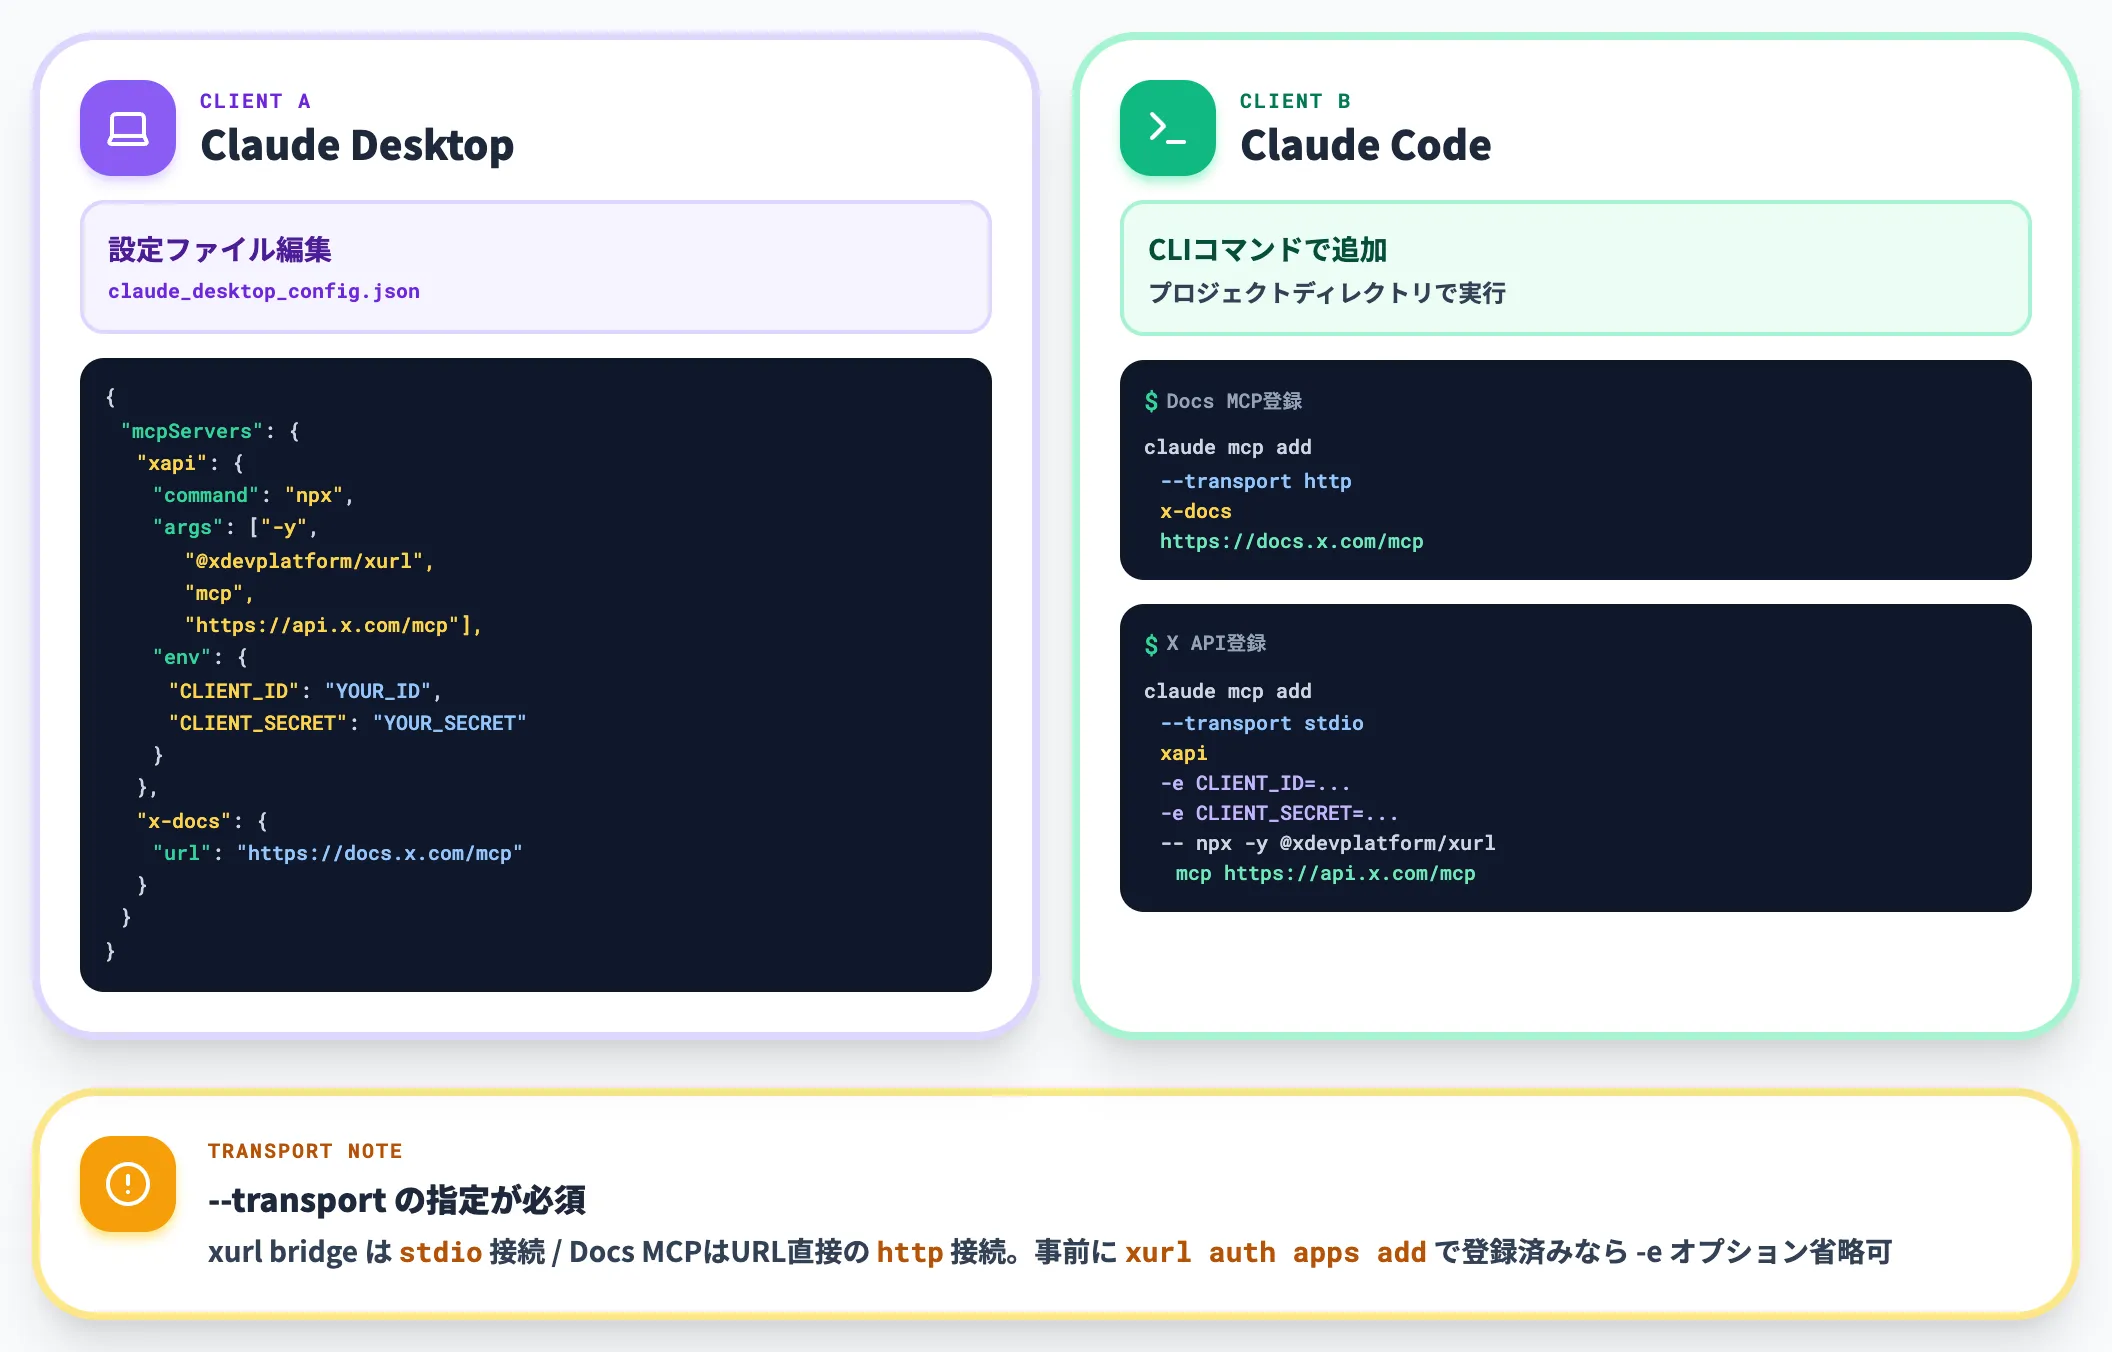Click the dollar sign before Docs MCP登録

coord(1151,401)
